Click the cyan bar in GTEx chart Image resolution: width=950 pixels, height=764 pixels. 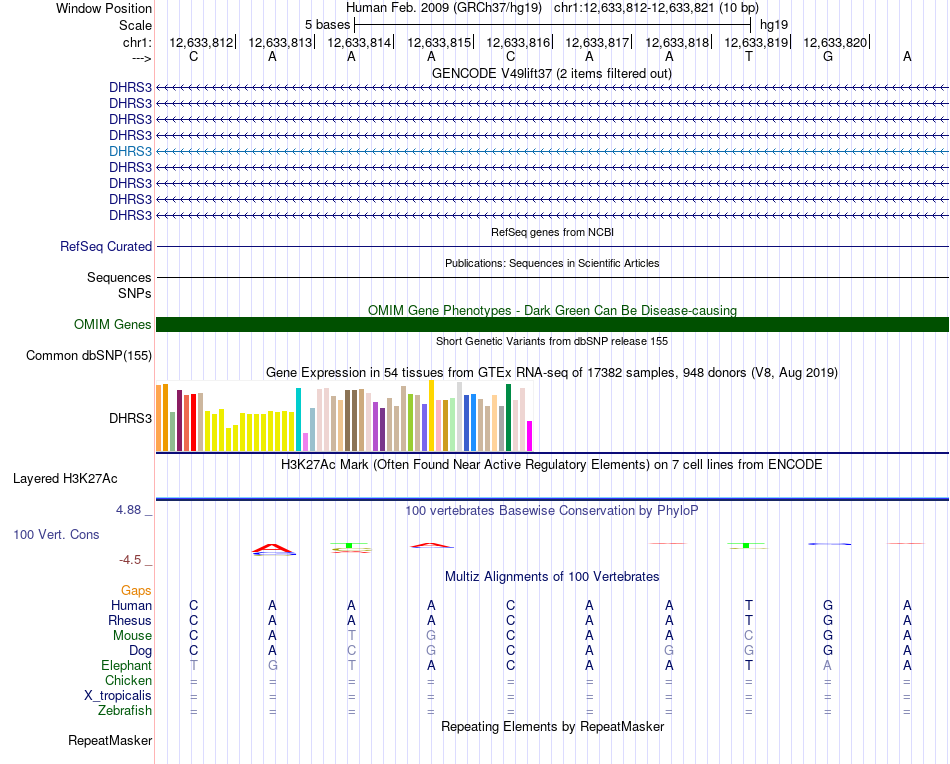point(298,419)
